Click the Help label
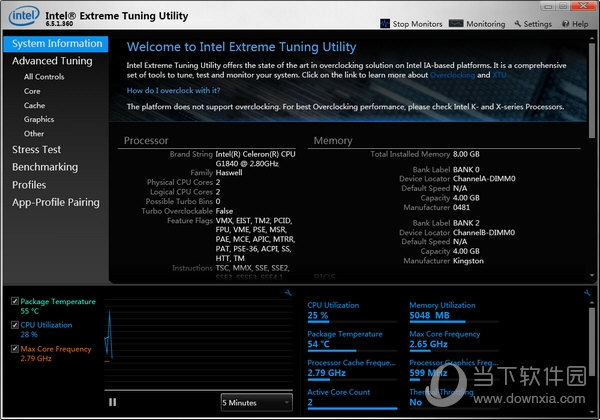 pos(580,24)
